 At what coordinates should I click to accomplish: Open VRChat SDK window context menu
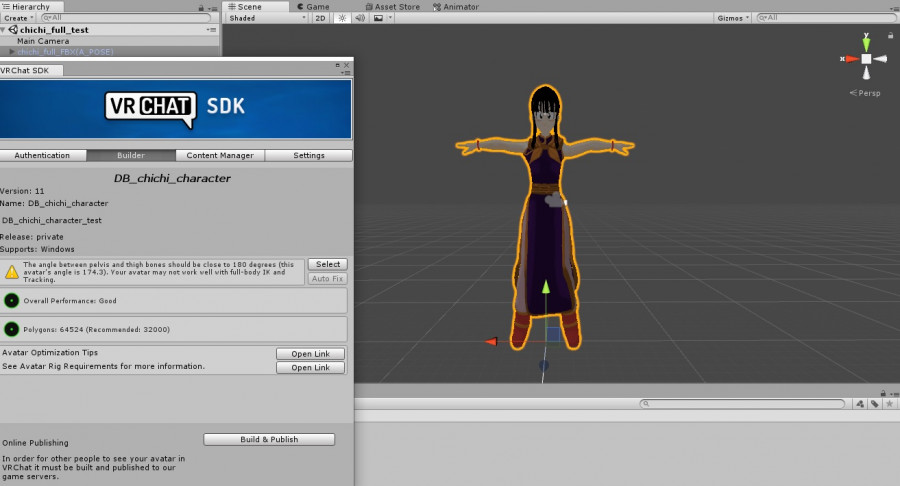346,73
